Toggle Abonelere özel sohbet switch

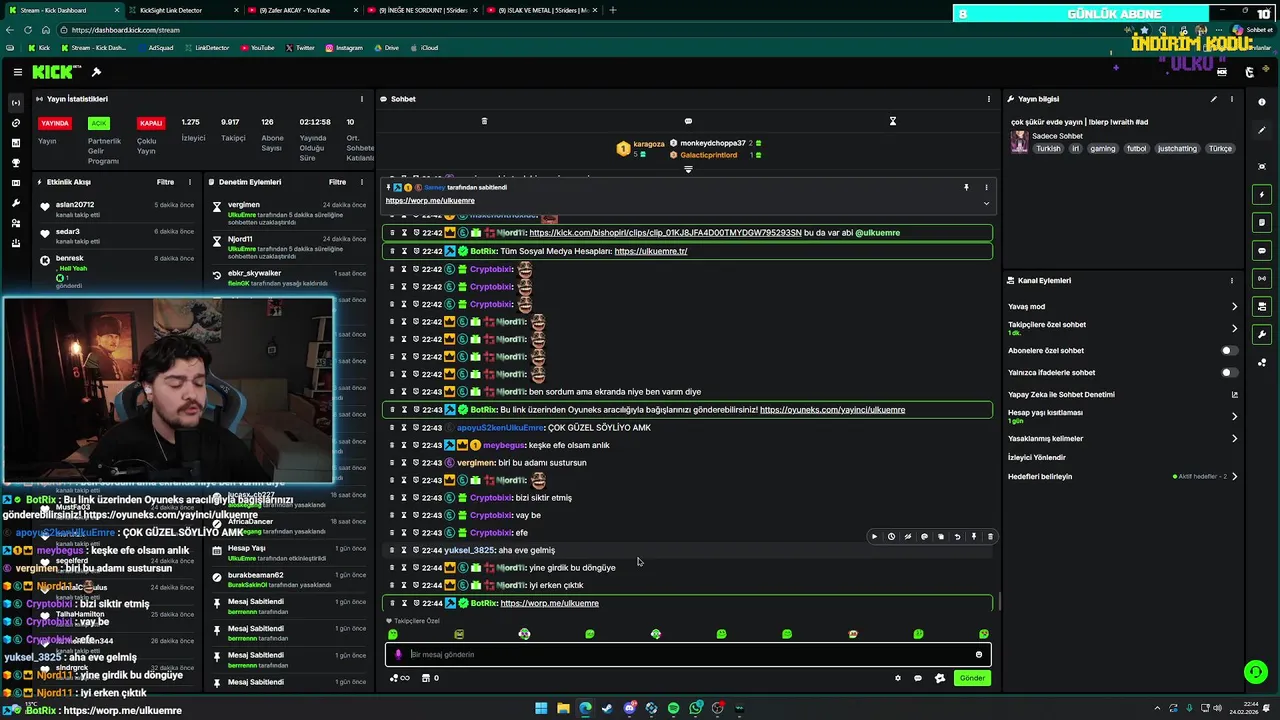pyautogui.click(x=1229, y=351)
